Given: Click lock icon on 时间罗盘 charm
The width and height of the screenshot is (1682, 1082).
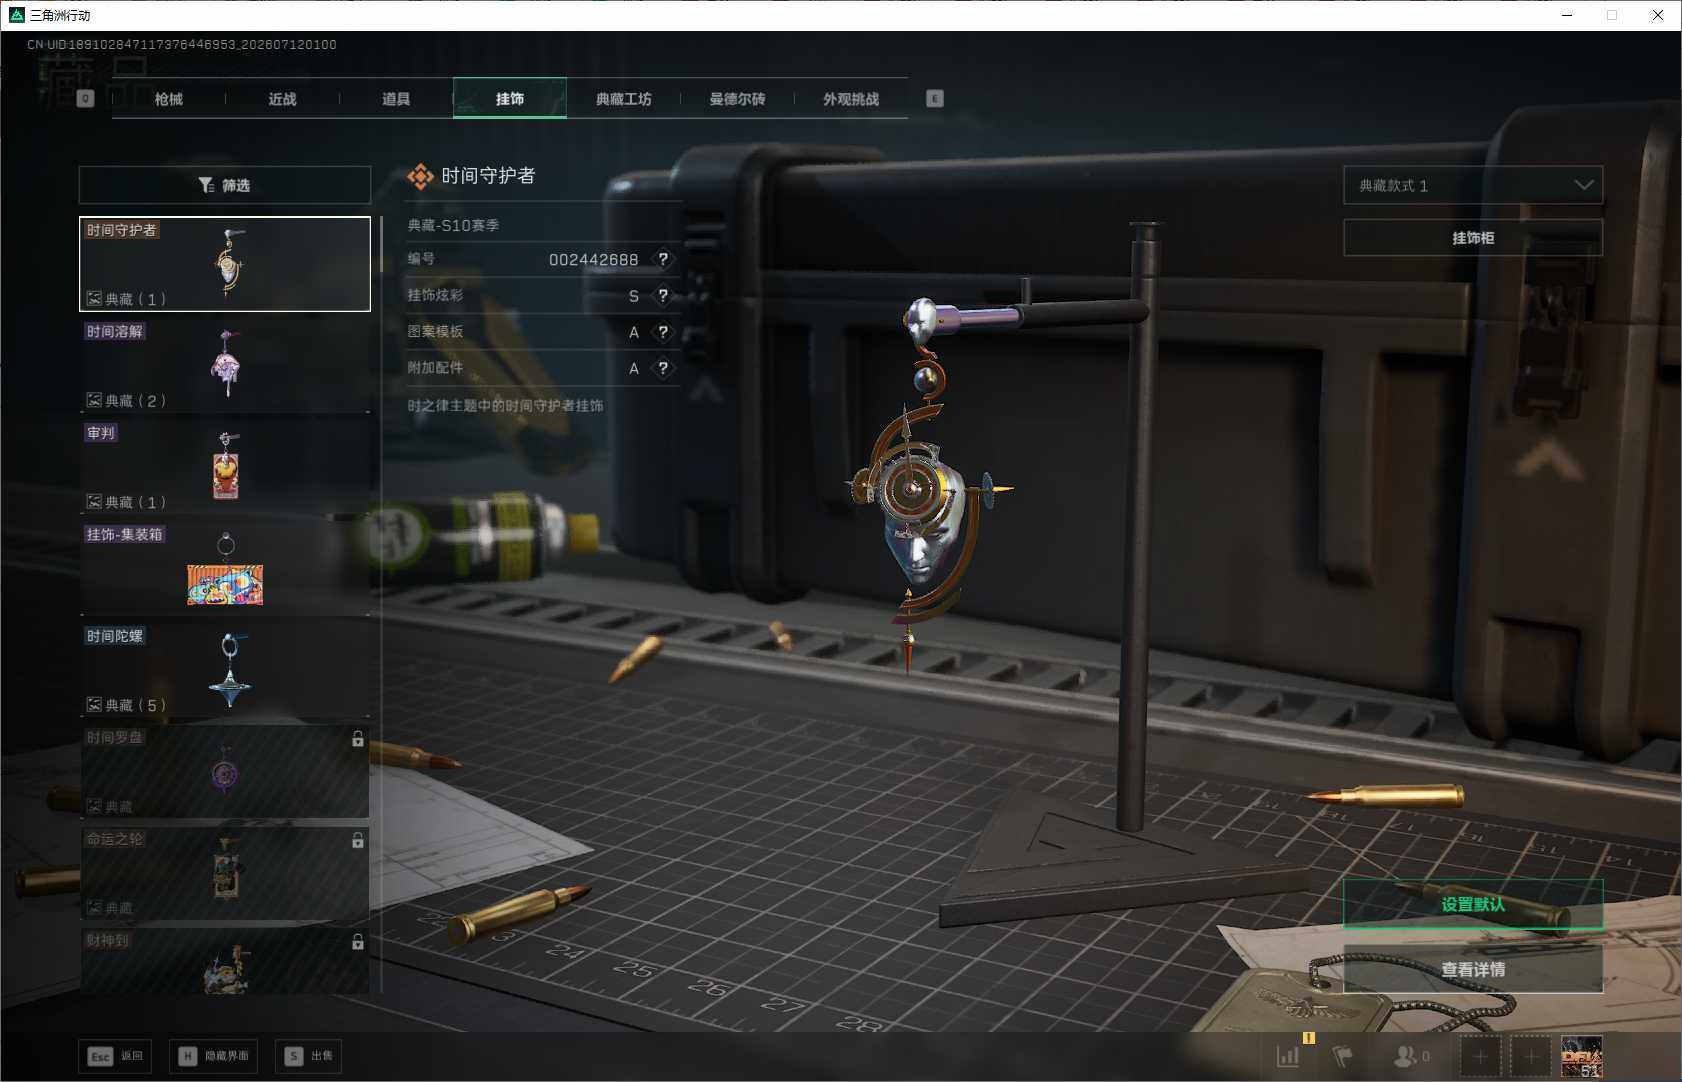Looking at the screenshot, I should pos(357,739).
